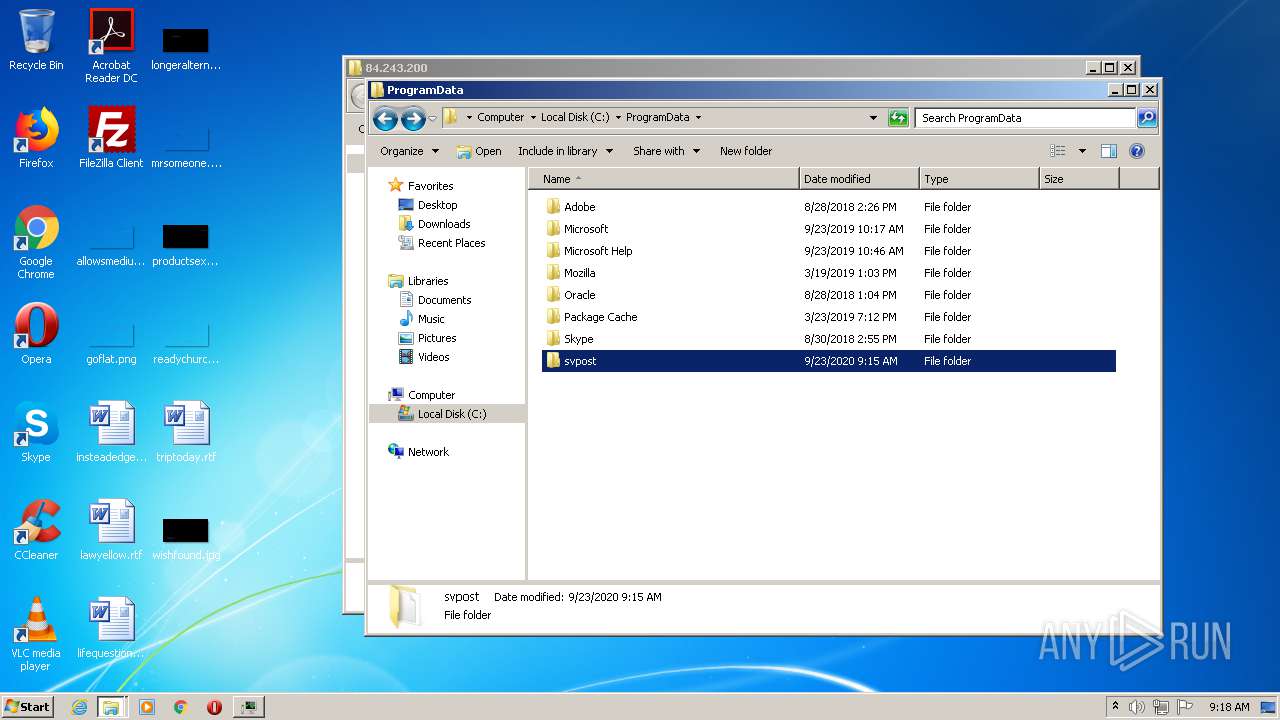Click the Start button
Image resolution: width=1280 pixels, height=720 pixels.
click(28, 707)
